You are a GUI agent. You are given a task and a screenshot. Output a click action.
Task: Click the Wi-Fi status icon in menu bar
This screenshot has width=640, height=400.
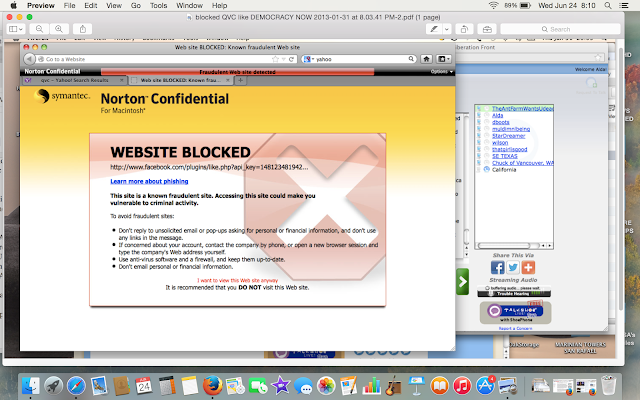pyautogui.click(x=493, y=5)
